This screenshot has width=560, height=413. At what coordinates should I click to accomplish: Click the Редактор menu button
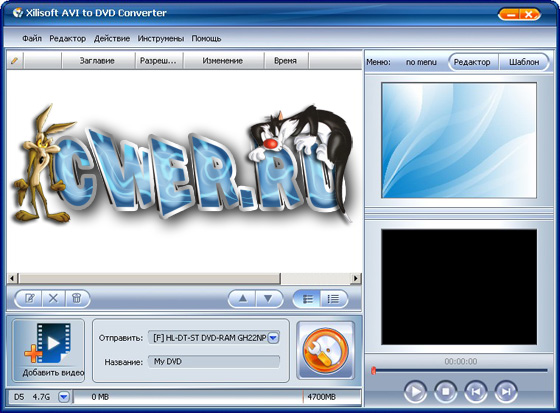click(x=472, y=62)
